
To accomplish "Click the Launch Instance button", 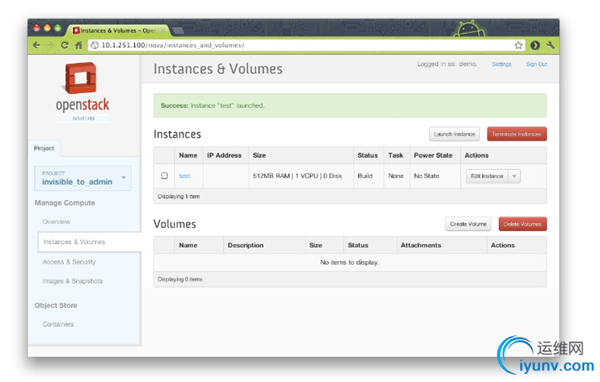I will coord(454,134).
